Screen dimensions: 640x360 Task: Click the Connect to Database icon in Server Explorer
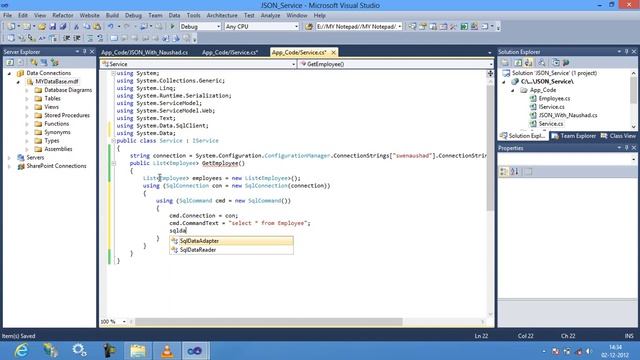(34, 62)
